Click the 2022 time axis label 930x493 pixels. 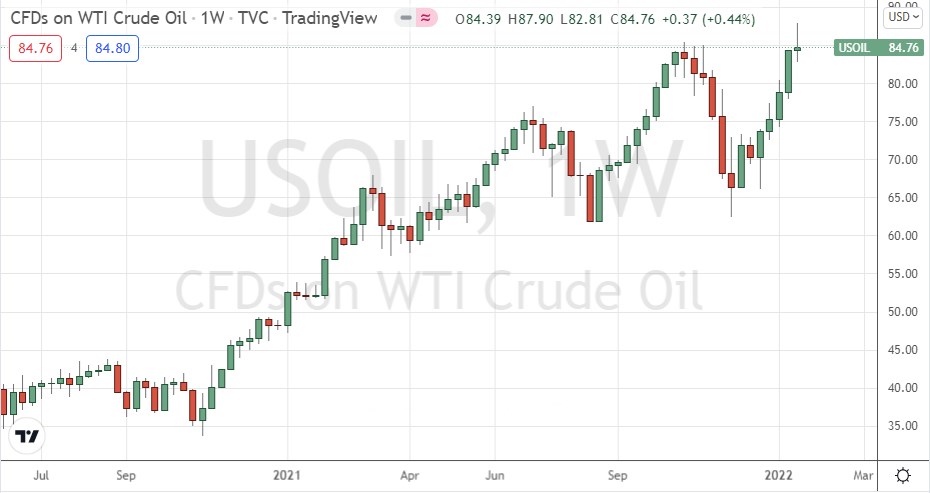(x=781, y=474)
